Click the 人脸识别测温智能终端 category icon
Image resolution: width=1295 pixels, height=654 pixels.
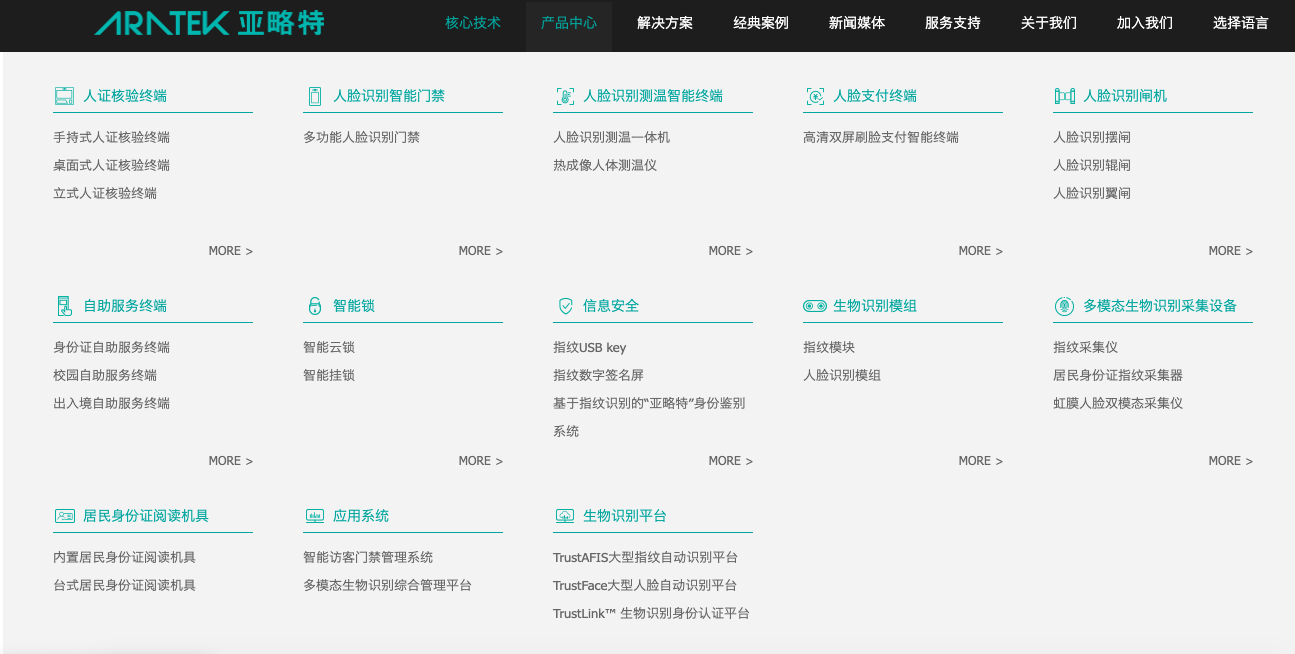[x=564, y=96]
